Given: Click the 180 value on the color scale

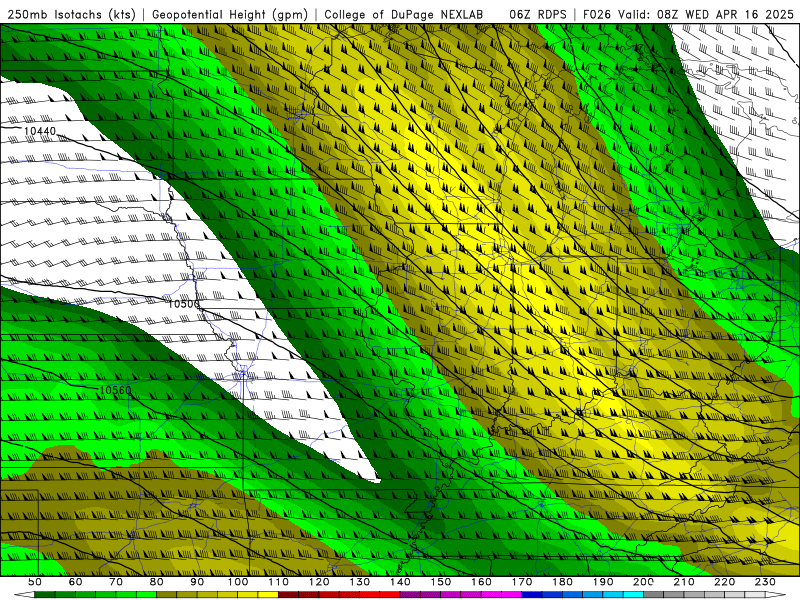Looking at the screenshot, I should (562, 582).
